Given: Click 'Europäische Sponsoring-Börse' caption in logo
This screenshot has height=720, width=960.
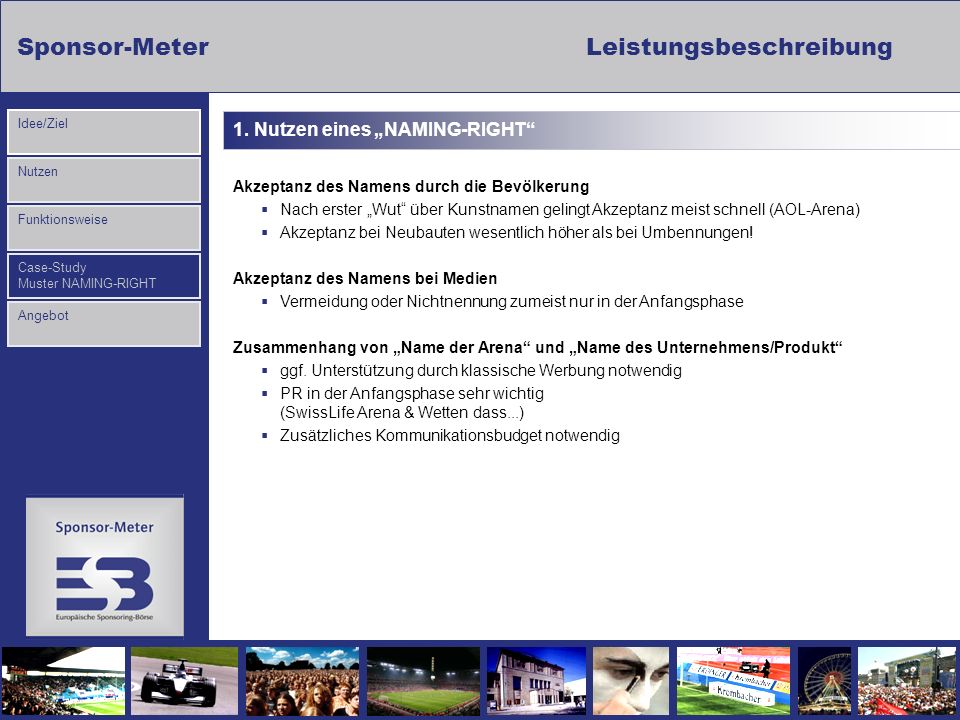Looking at the screenshot, I should [x=105, y=617].
